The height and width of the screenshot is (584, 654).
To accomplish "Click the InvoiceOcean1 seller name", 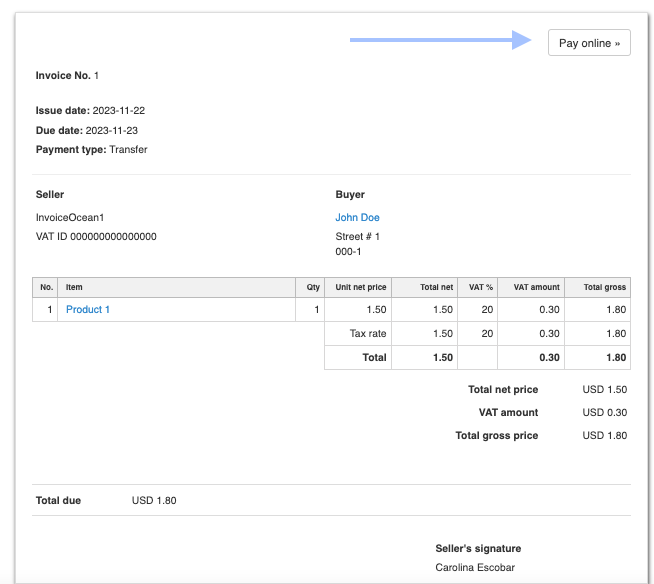I will 70,217.
